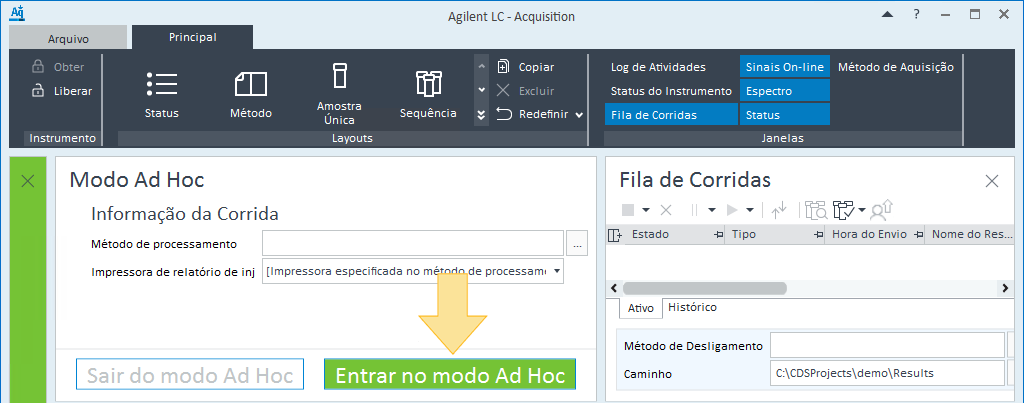Toggle the Espectro window
The height and width of the screenshot is (403, 1024).
point(785,91)
